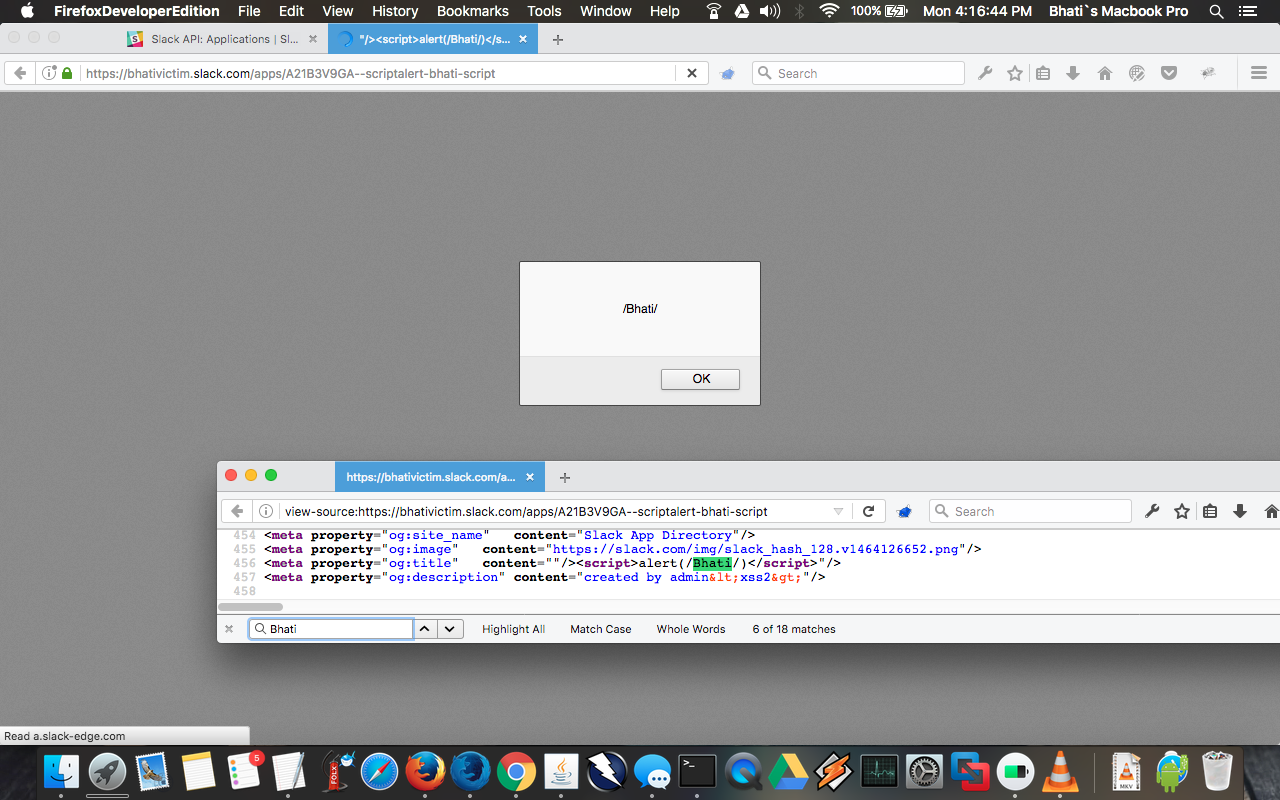Click the Spotlight search icon in menu bar
Viewport: 1280px width, 800px height.
pos(1216,11)
